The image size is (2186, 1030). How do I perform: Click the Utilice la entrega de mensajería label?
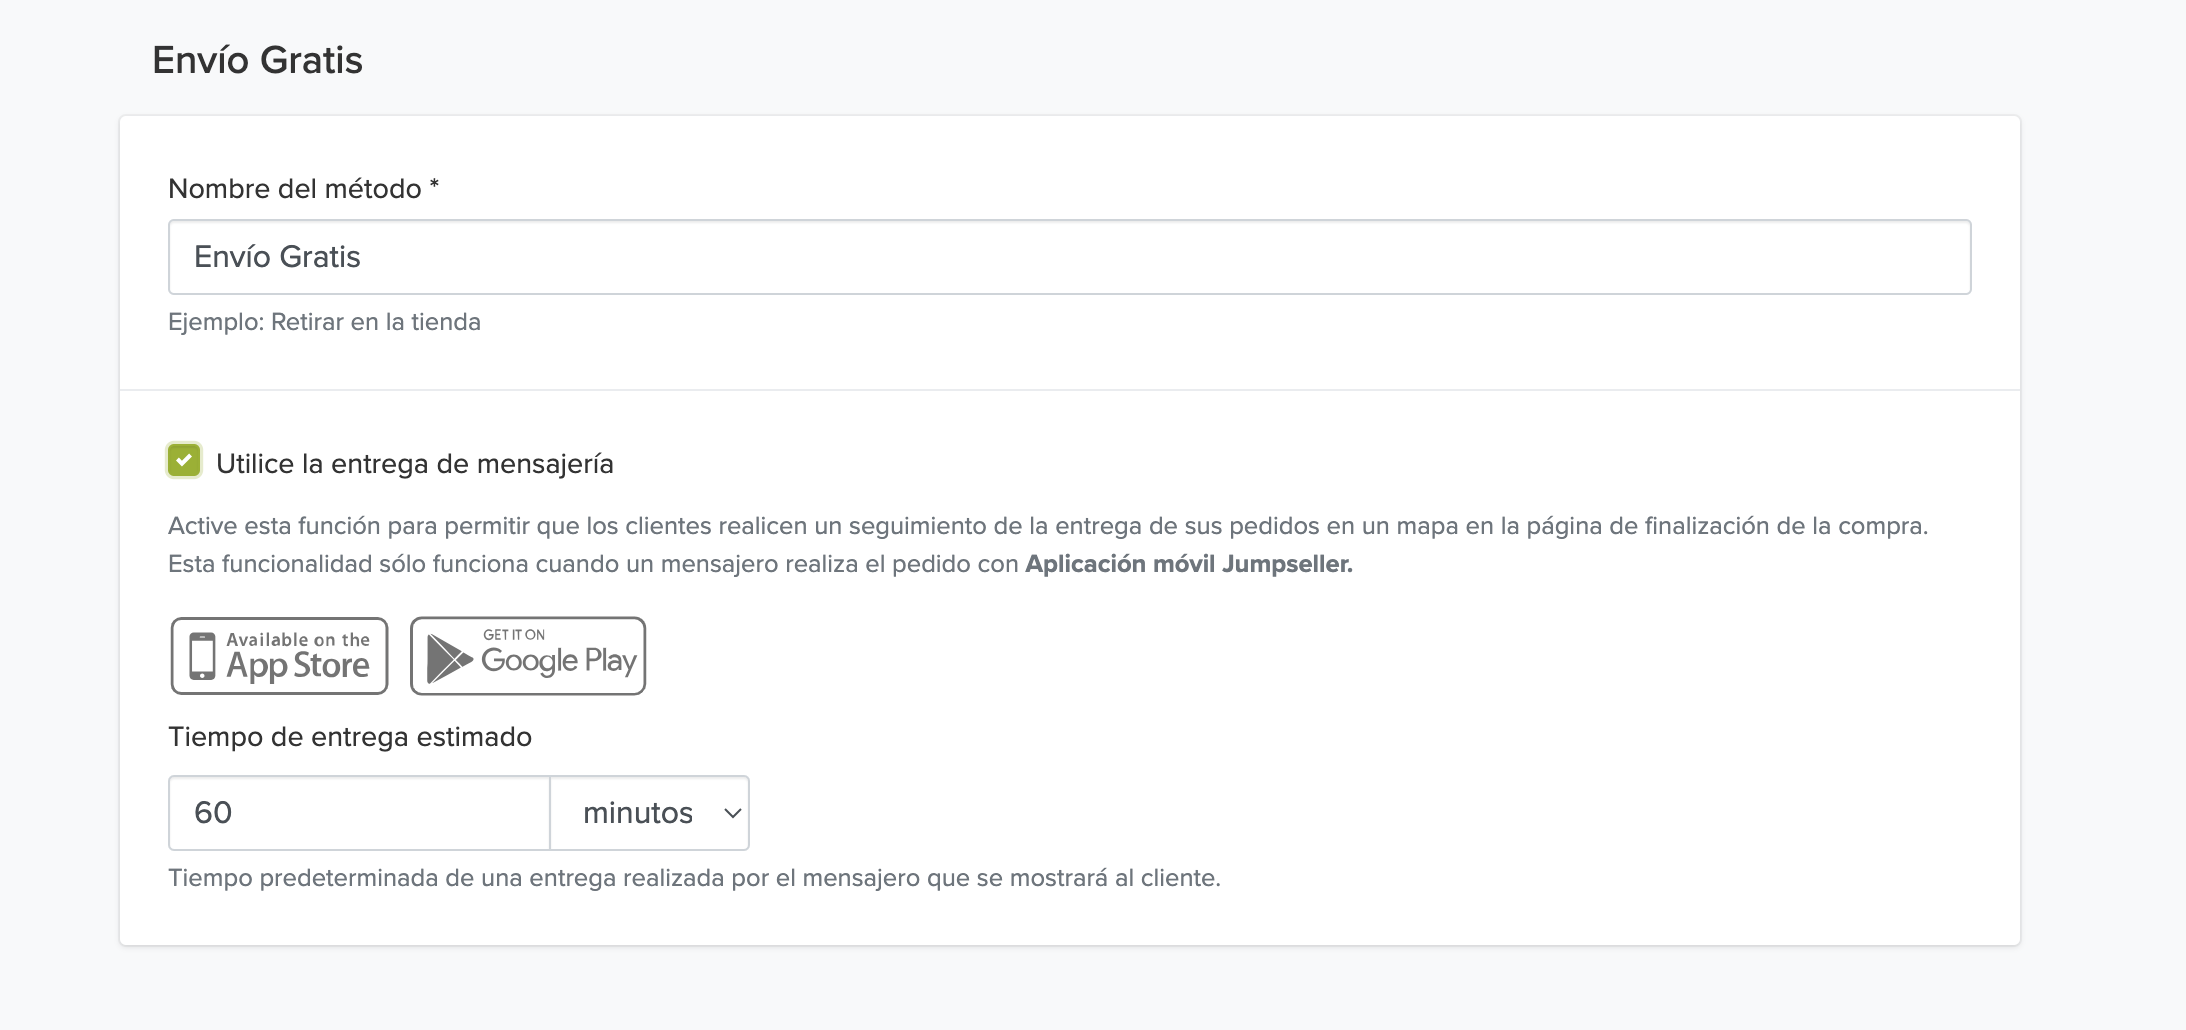tap(414, 464)
